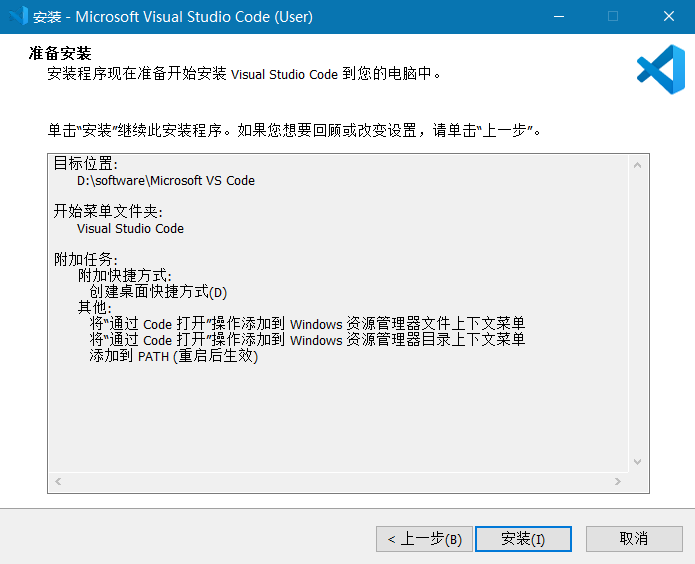Minimize the installer window

559,16
